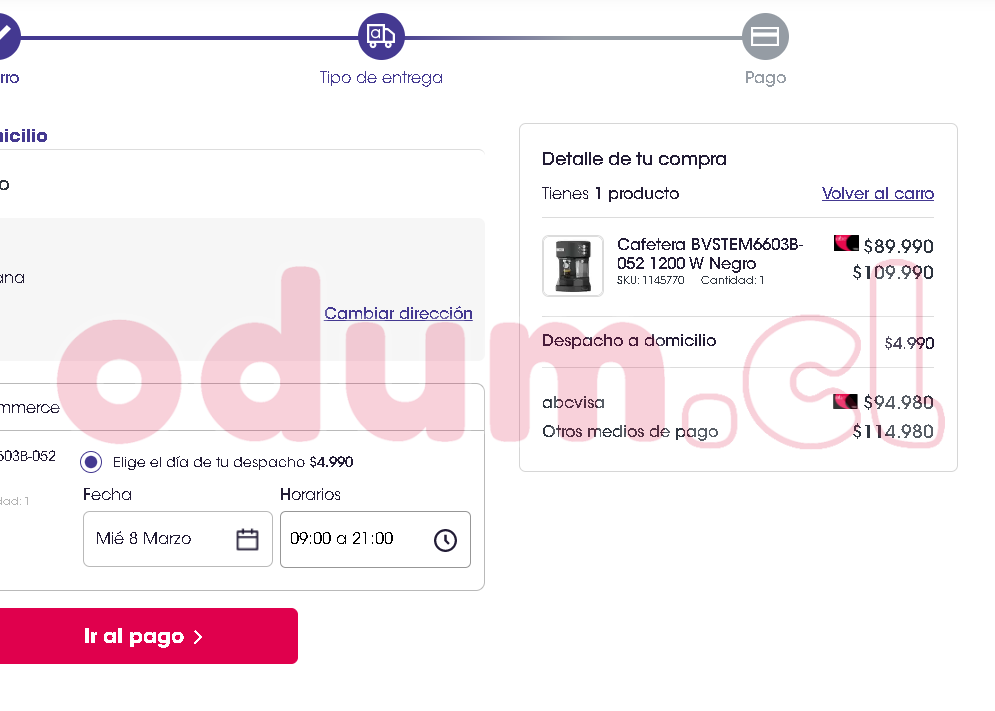Click the abcvisa card icon beside $89.990
This screenshot has height=711, width=995.
846,243
